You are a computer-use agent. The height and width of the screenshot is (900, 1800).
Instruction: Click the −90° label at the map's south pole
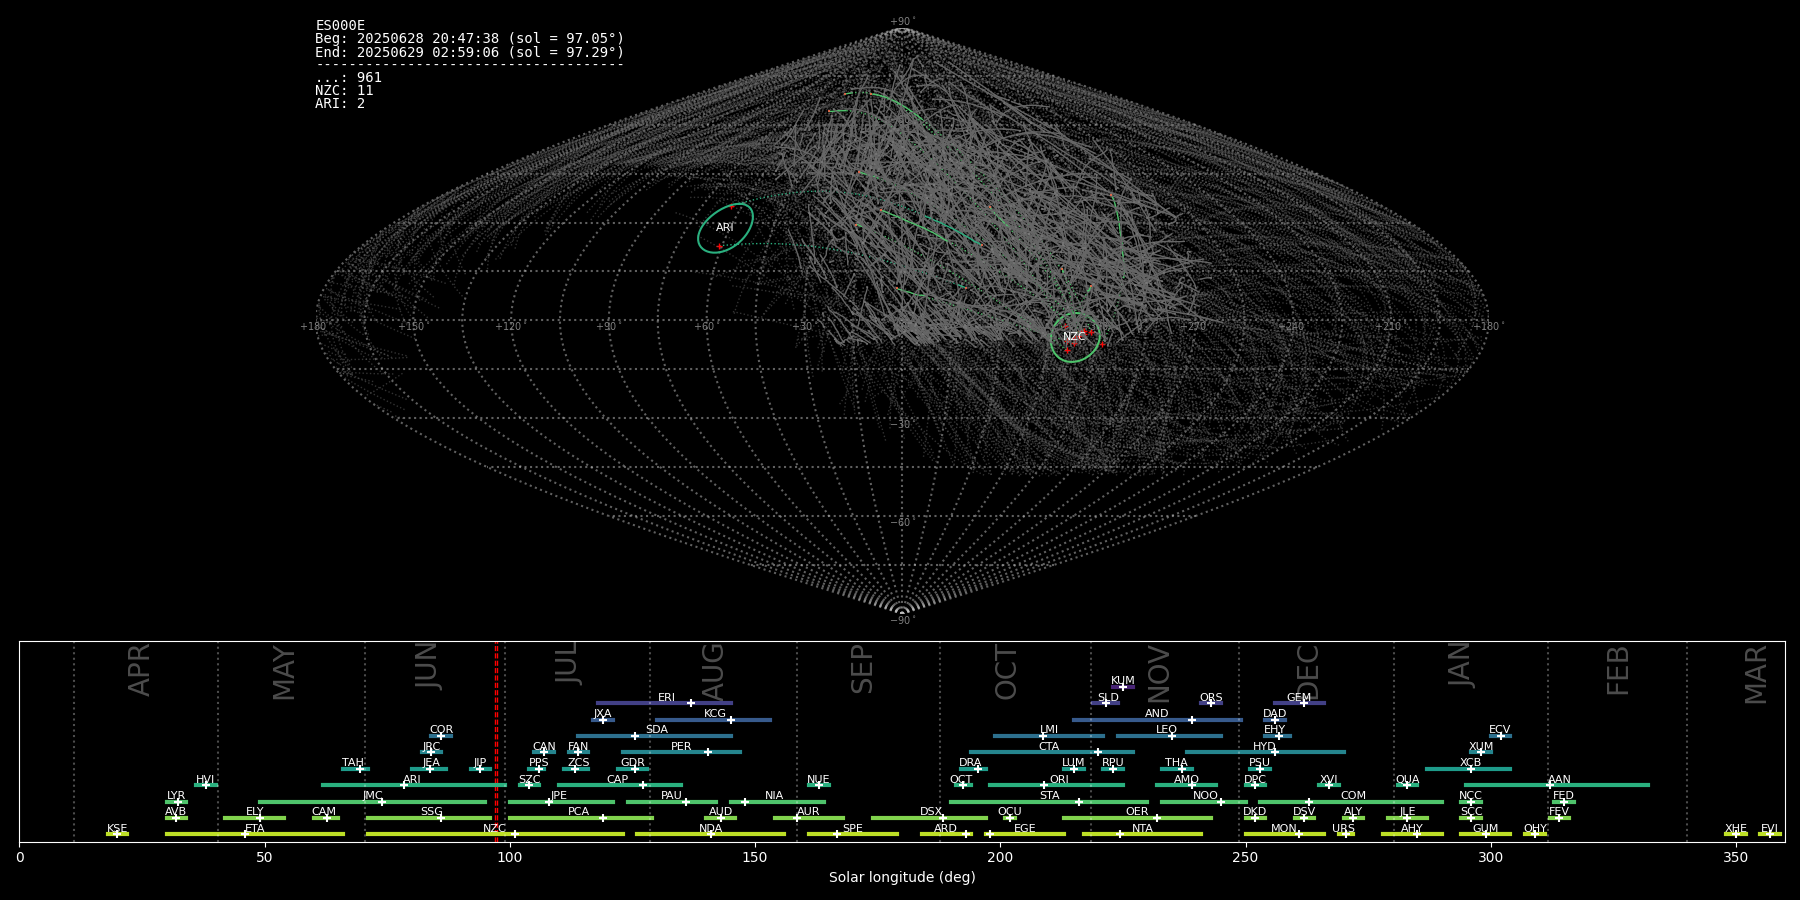(902, 620)
